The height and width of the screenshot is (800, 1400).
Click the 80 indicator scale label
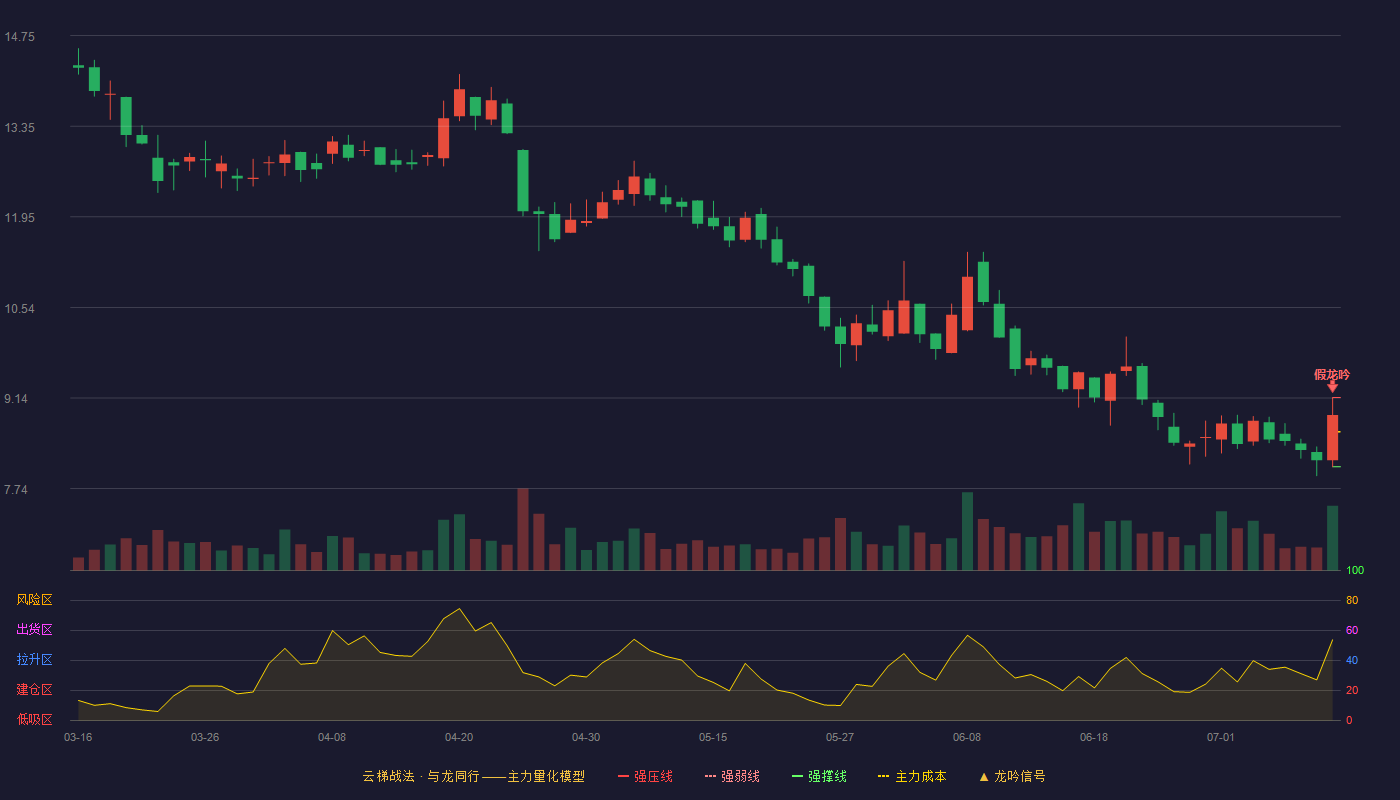[x=1352, y=600]
